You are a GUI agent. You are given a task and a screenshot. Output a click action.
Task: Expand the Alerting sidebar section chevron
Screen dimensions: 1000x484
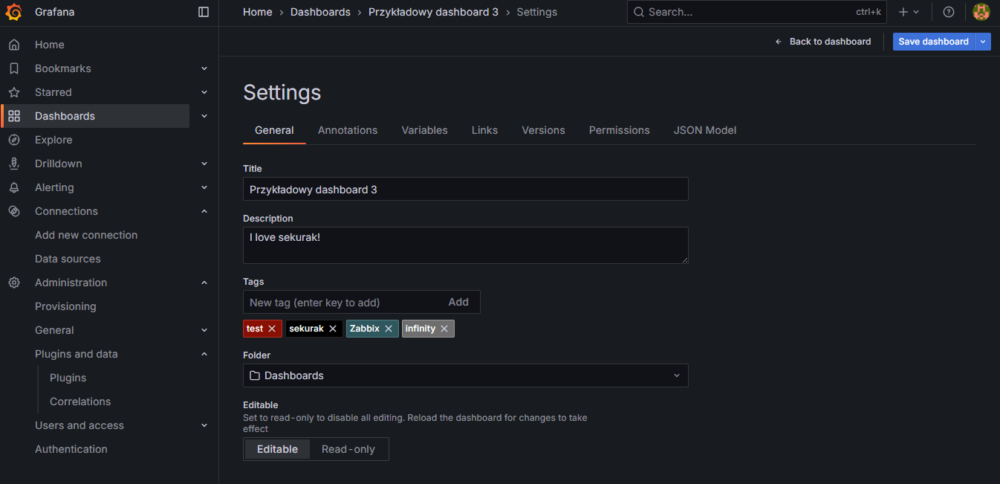point(204,188)
